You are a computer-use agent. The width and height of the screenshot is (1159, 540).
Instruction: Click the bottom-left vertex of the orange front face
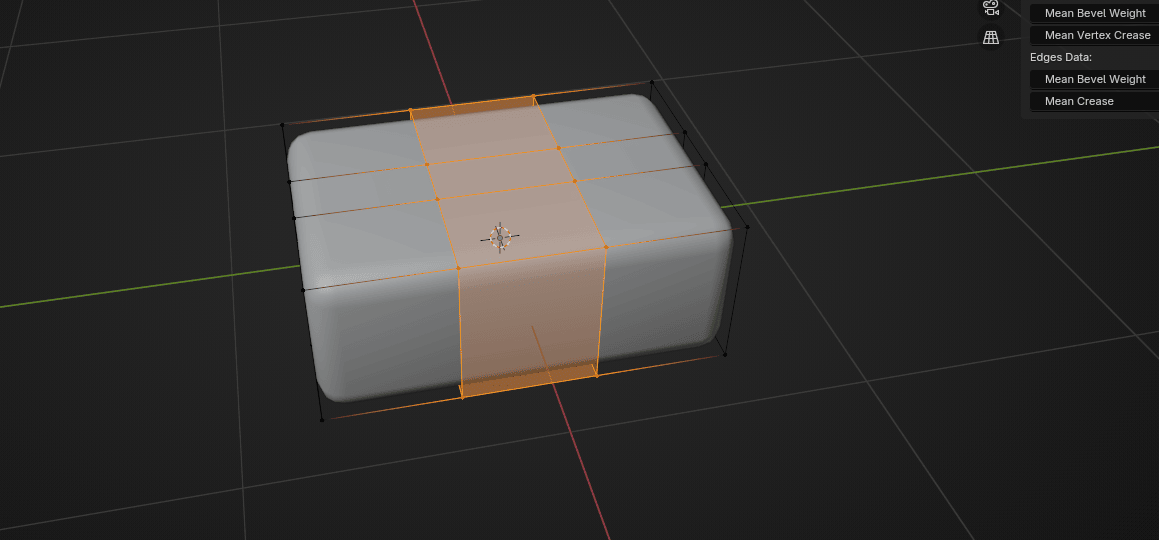[x=462, y=397]
